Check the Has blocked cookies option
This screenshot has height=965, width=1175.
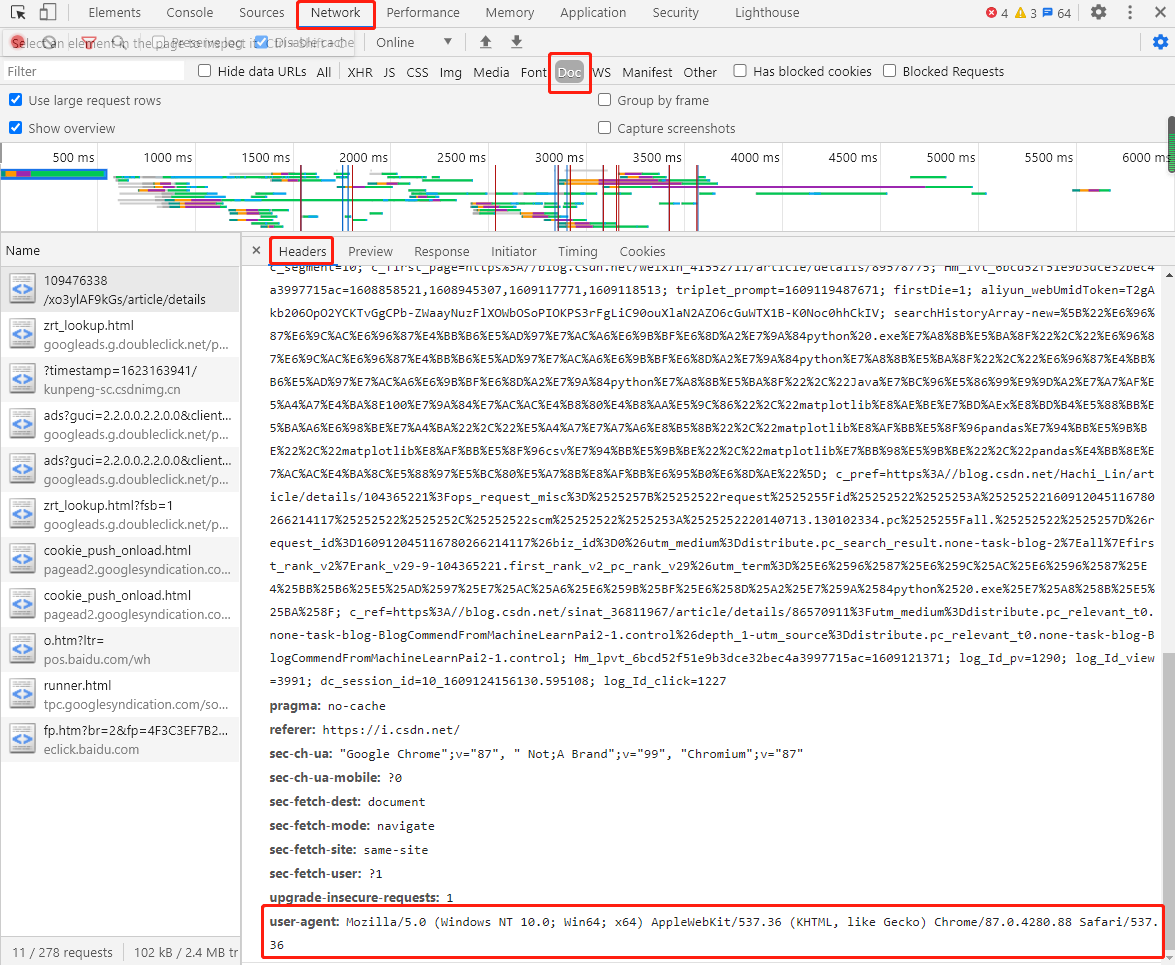(x=740, y=71)
